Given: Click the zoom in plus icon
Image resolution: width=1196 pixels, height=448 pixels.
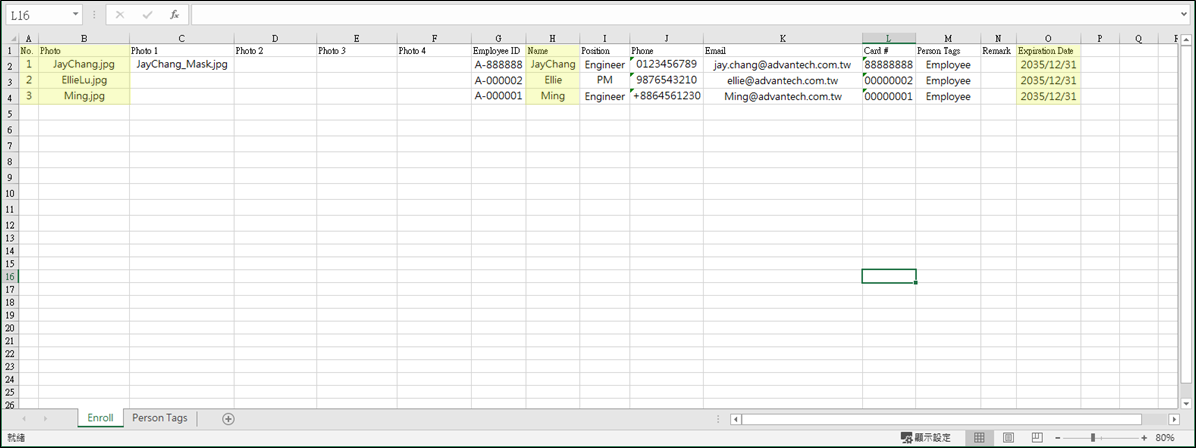Looking at the screenshot, I should [1144, 437].
